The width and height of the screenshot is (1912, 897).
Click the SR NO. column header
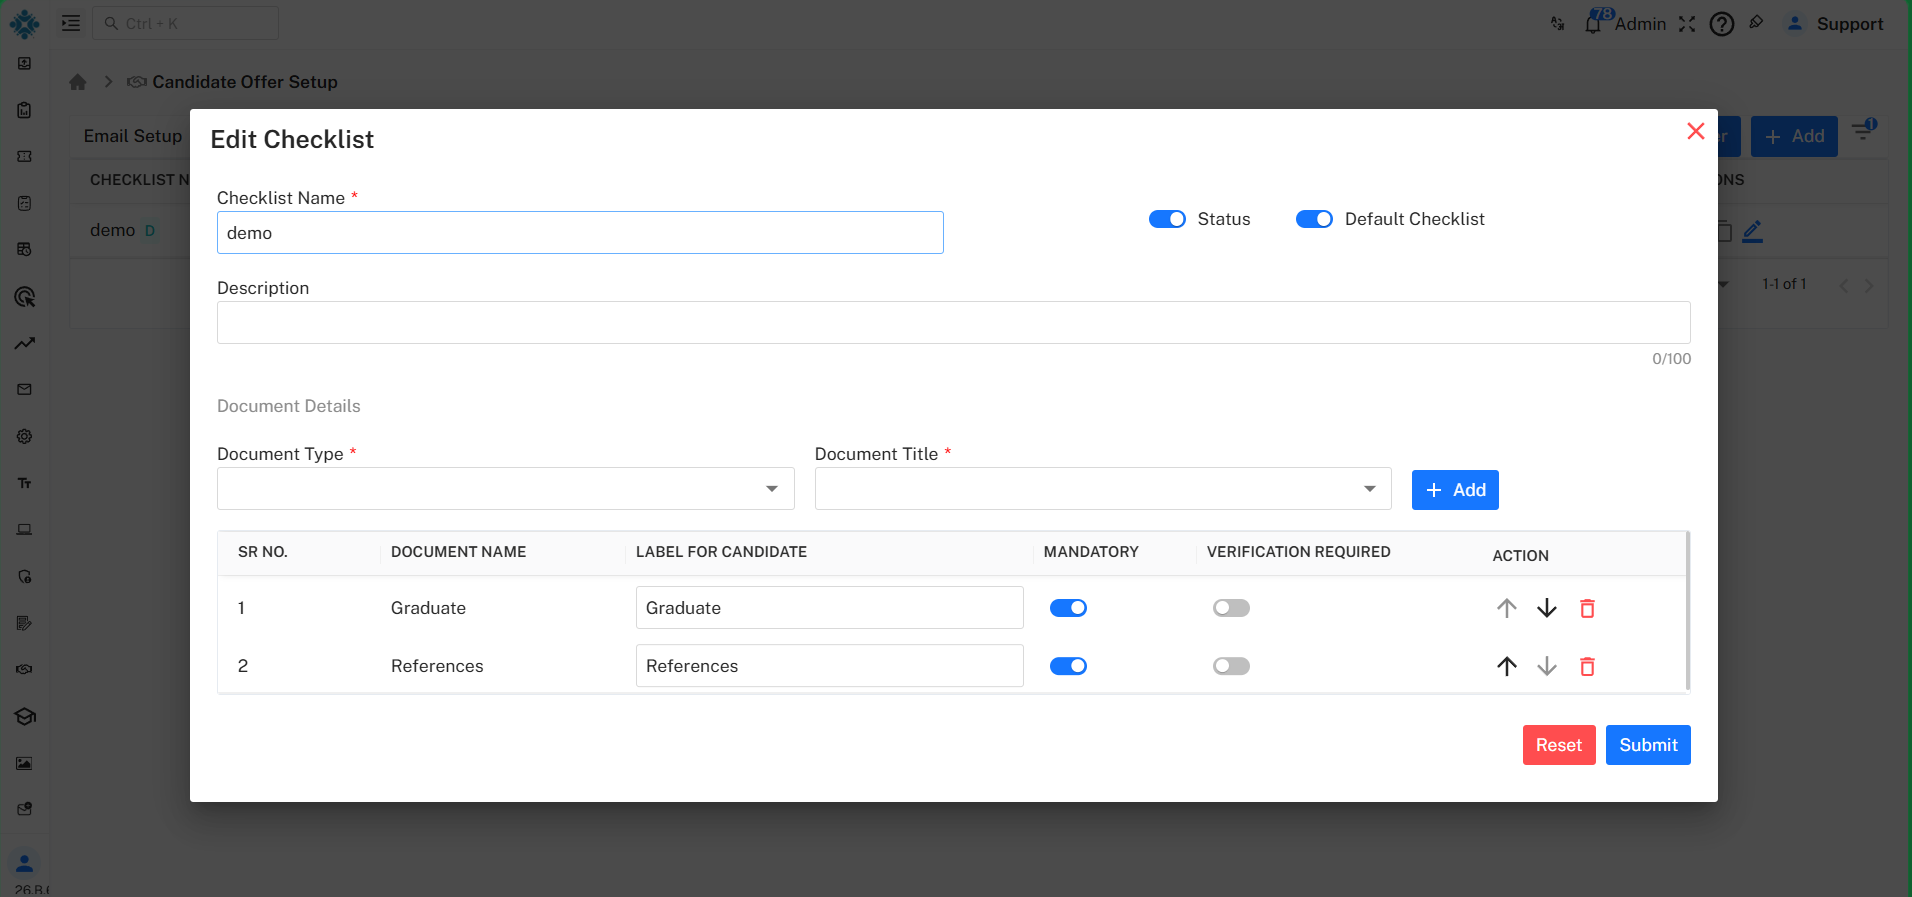(x=262, y=552)
